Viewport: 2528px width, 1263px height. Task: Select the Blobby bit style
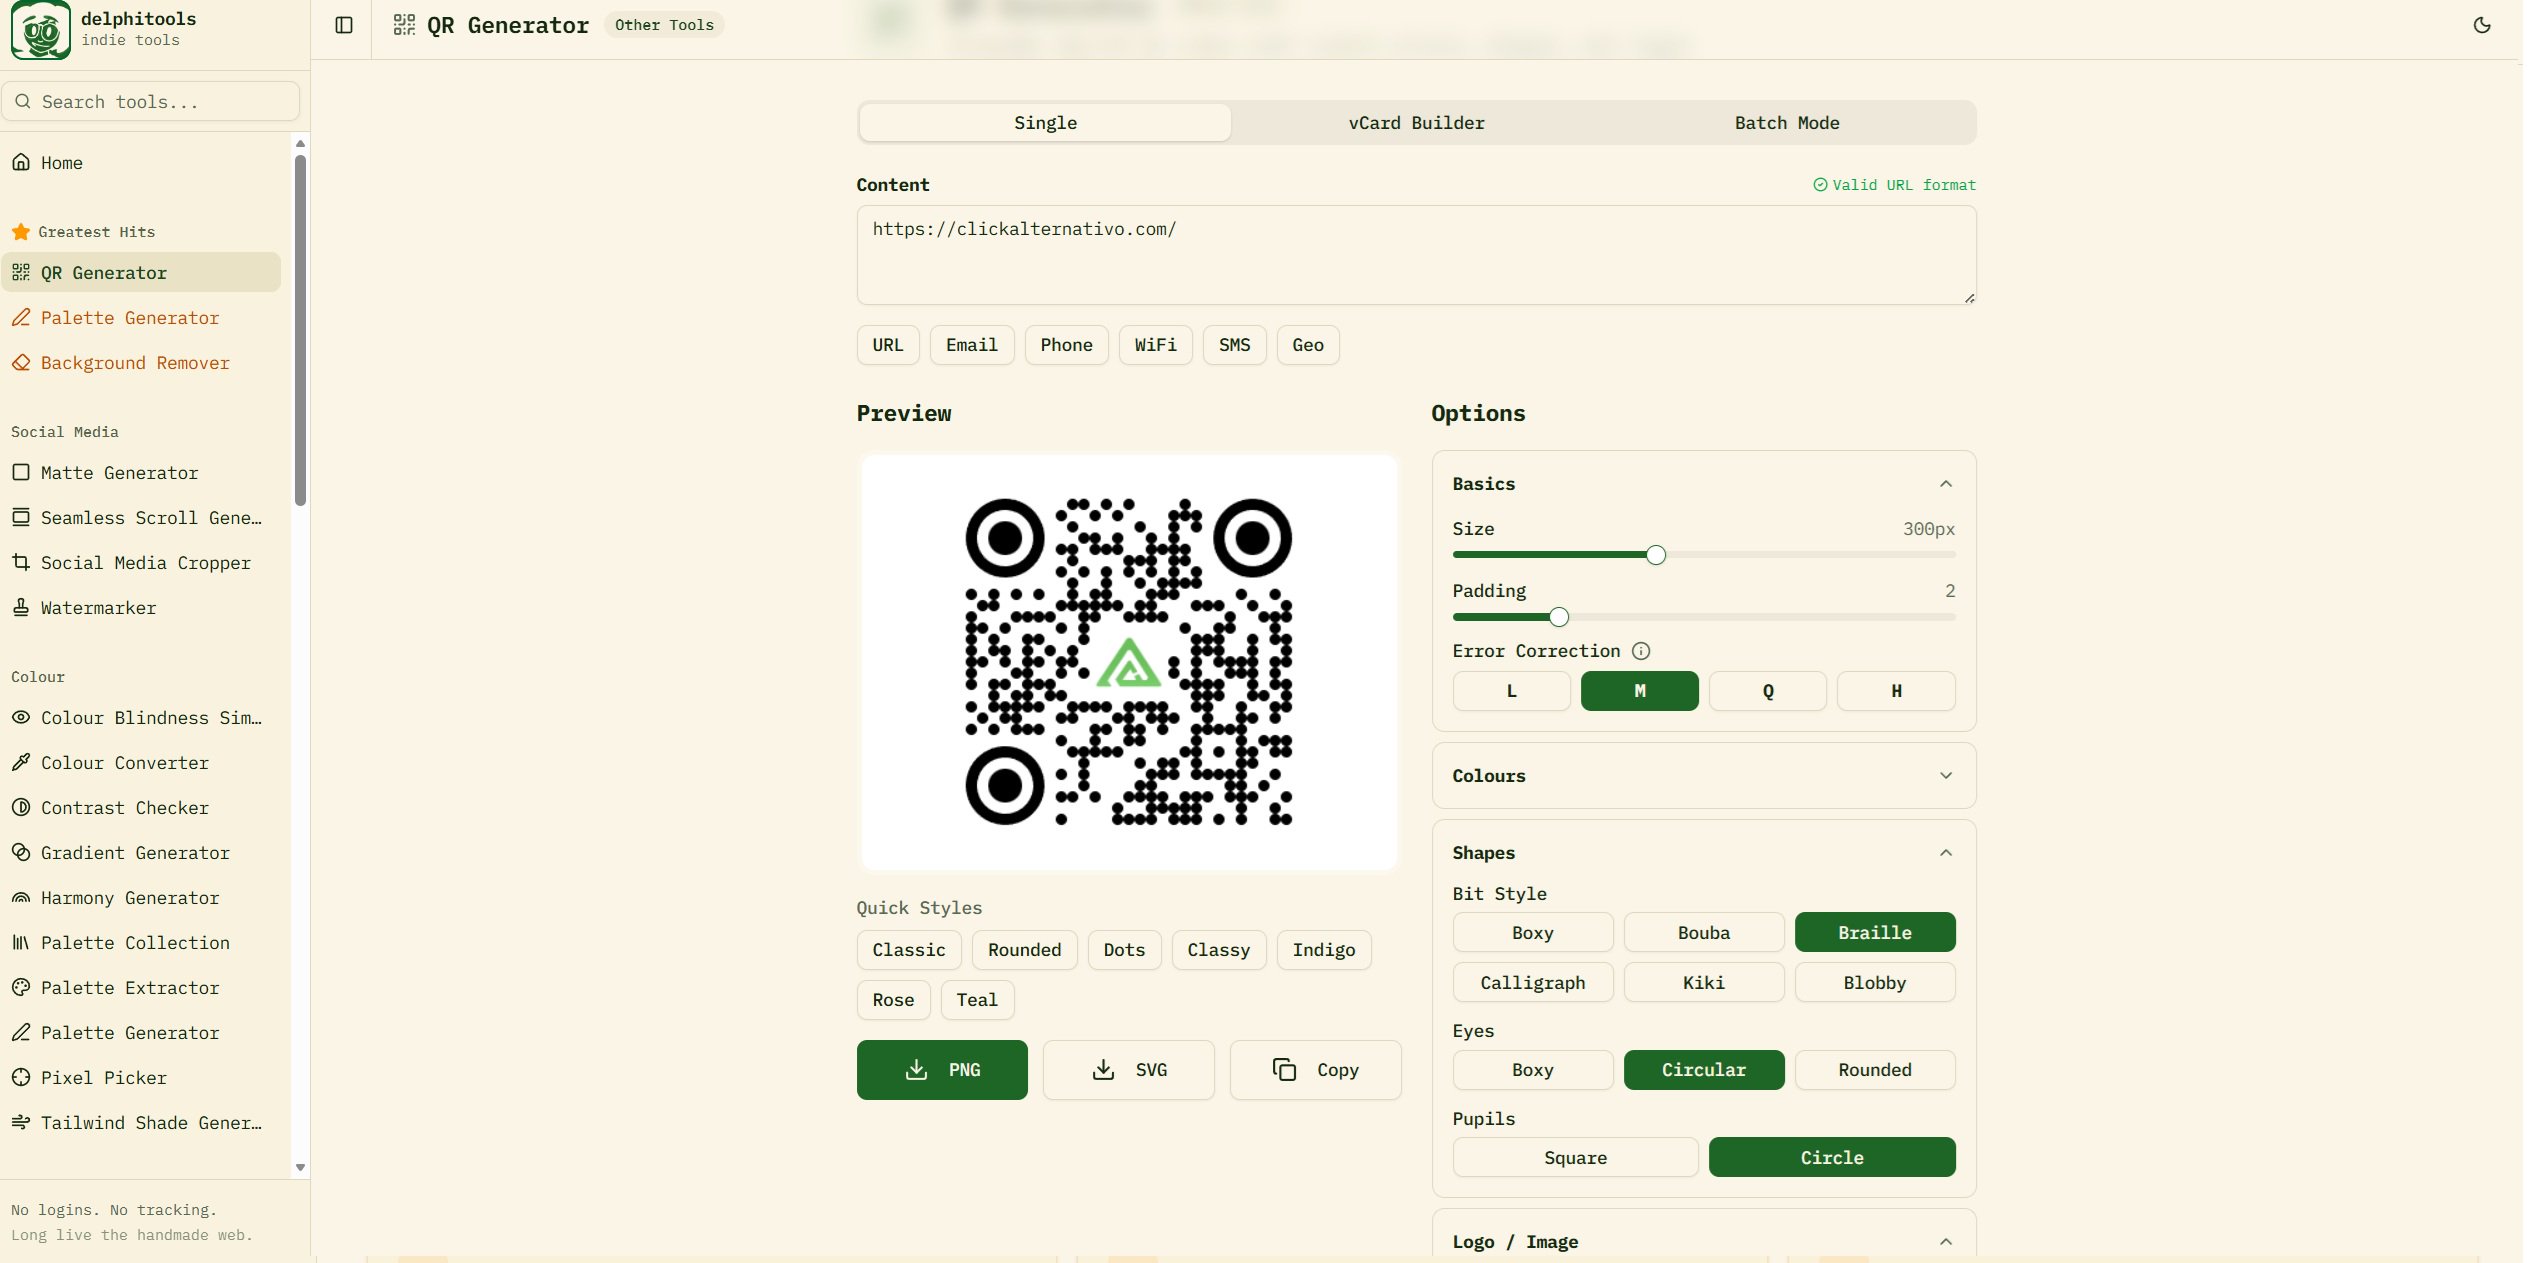[x=1875, y=982]
